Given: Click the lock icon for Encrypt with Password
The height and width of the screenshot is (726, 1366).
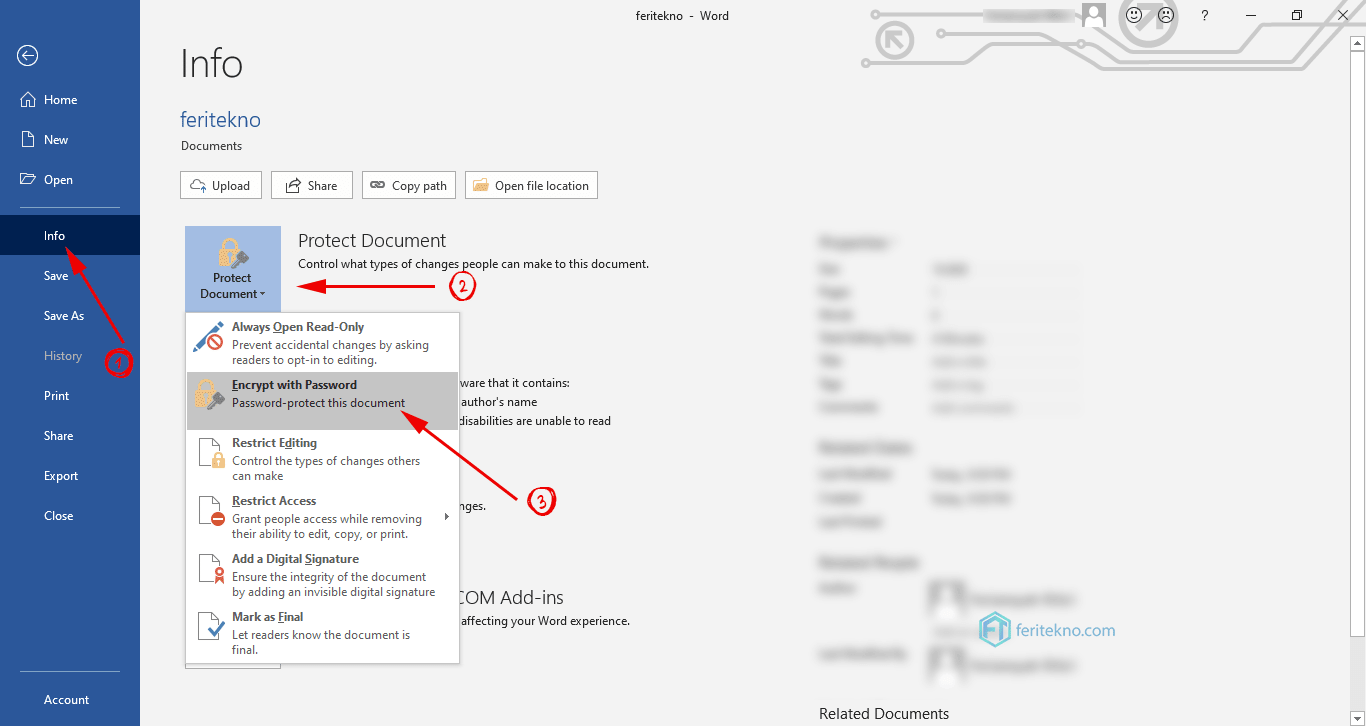Looking at the screenshot, I should (210, 394).
